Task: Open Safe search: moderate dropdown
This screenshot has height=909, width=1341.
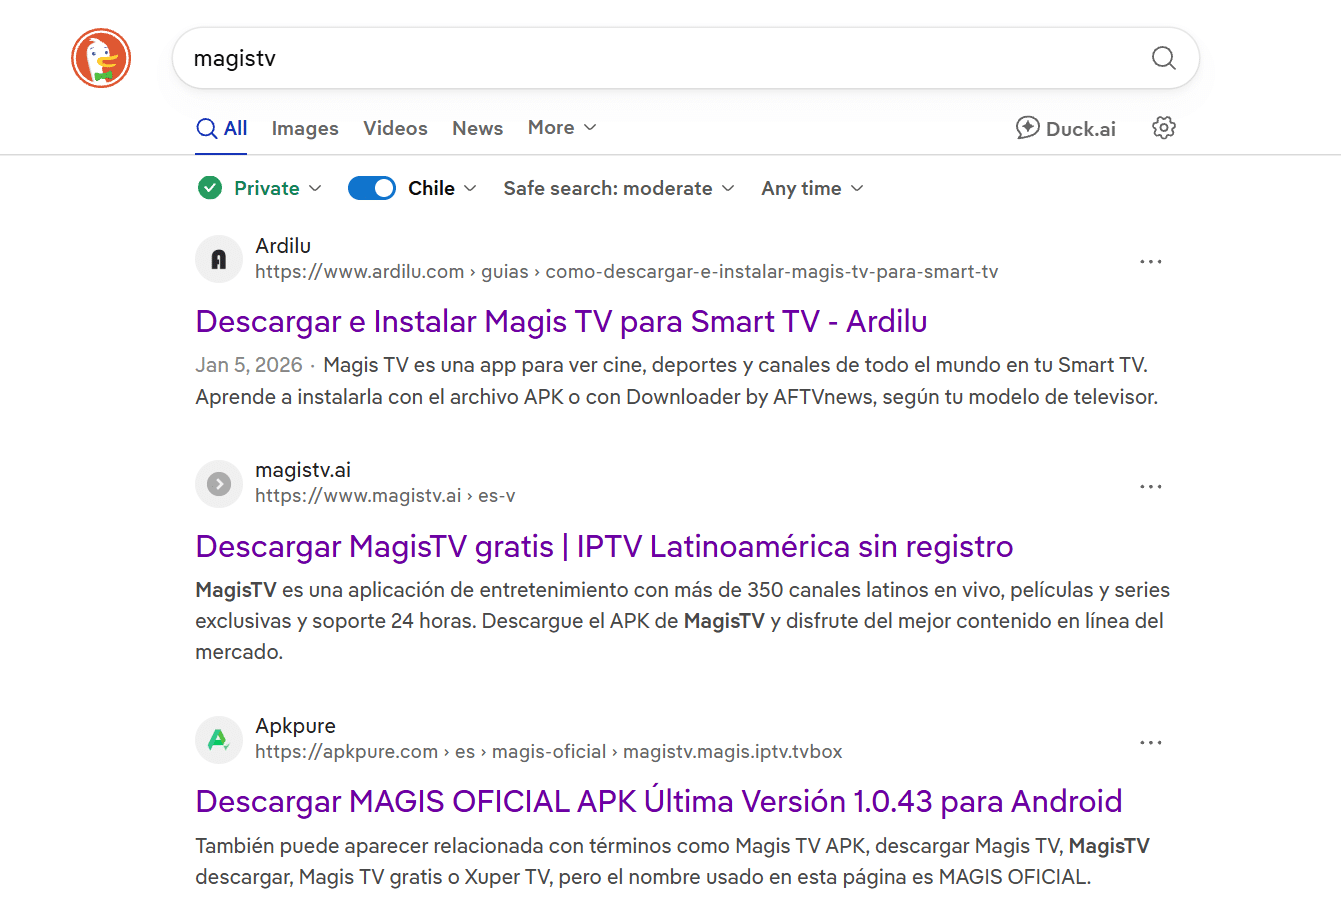Action: pyautogui.click(x=619, y=188)
